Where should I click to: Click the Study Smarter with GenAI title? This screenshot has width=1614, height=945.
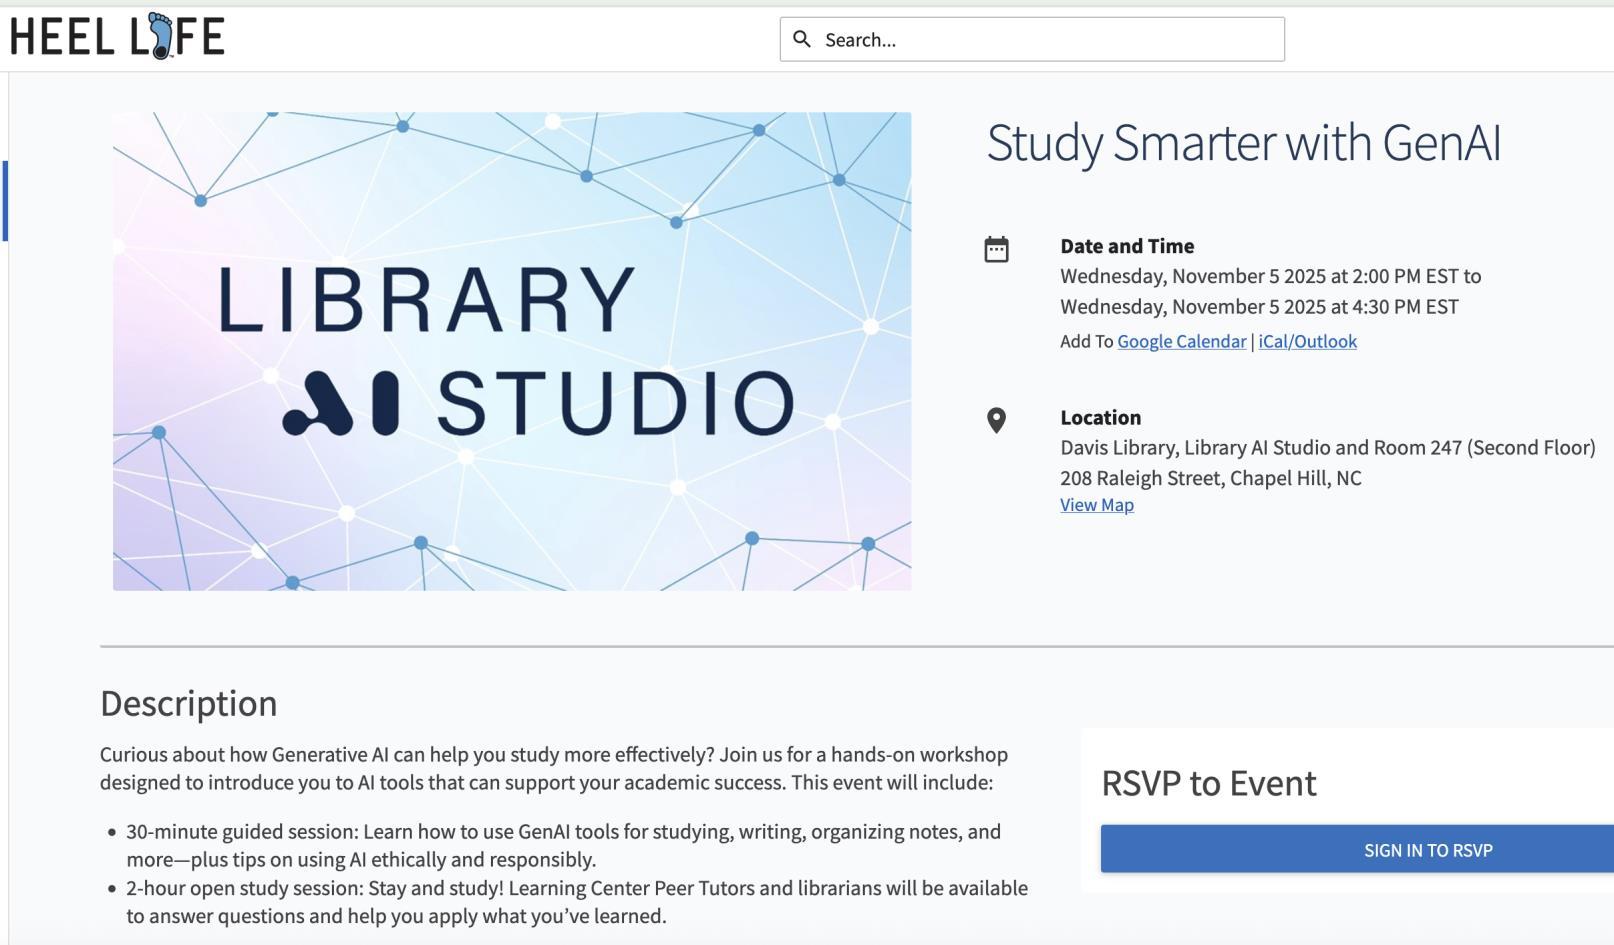(1243, 143)
